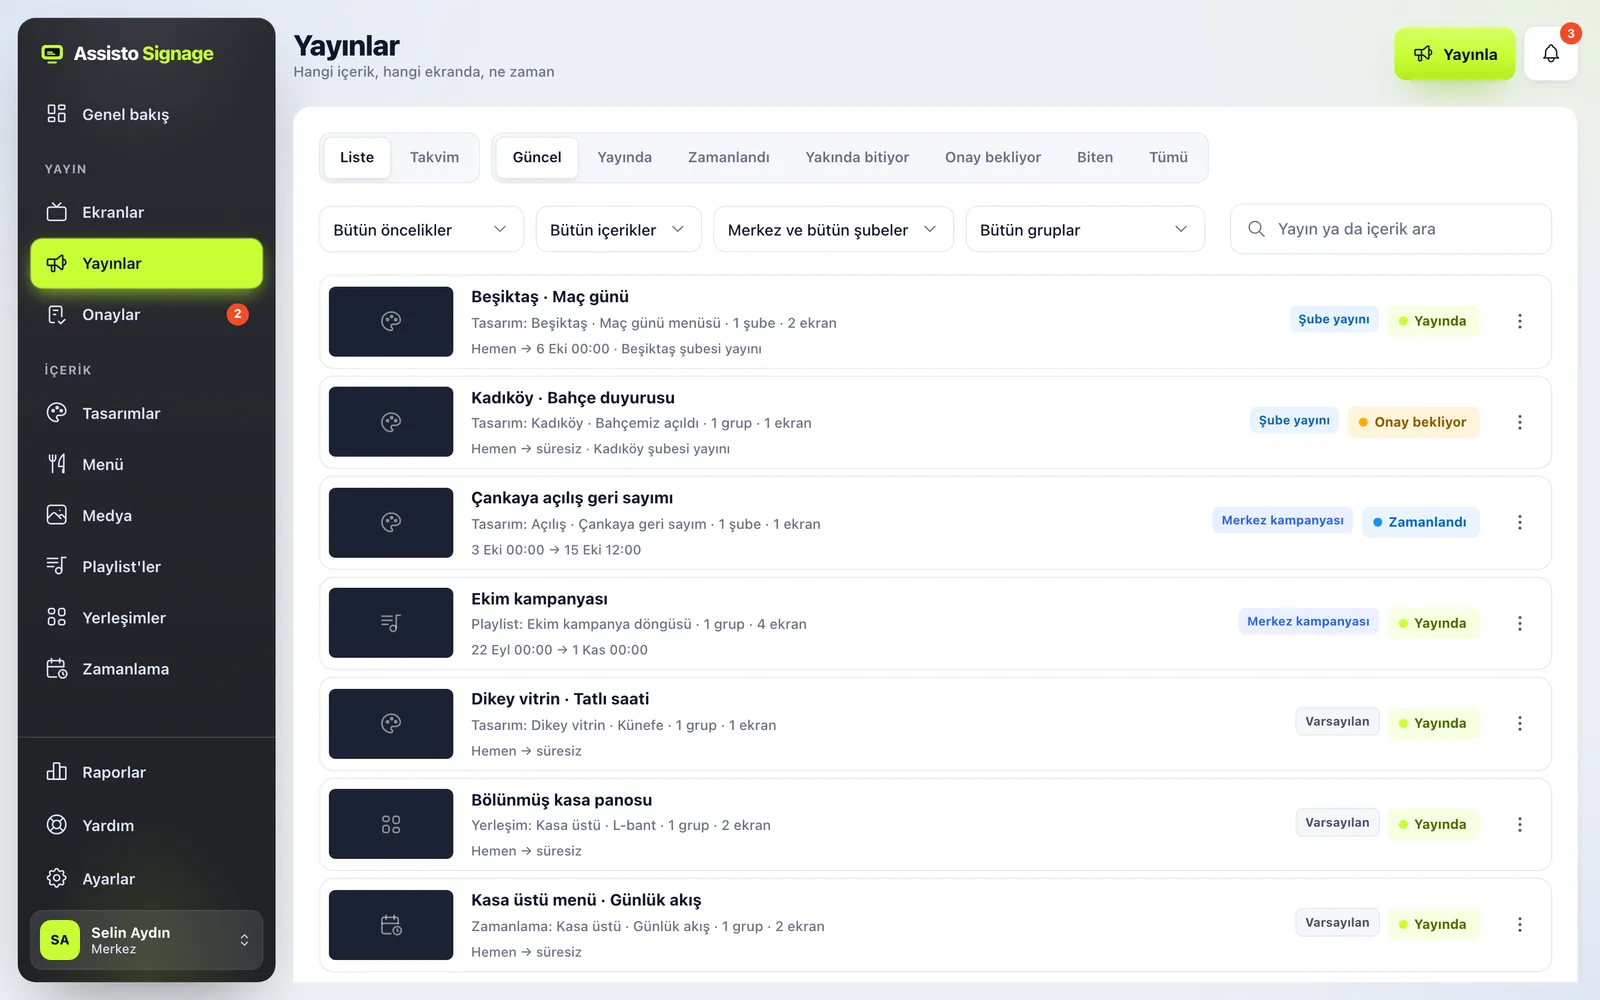Open Onaylar approvals page
The image size is (1600, 1000).
tap(146, 314)
